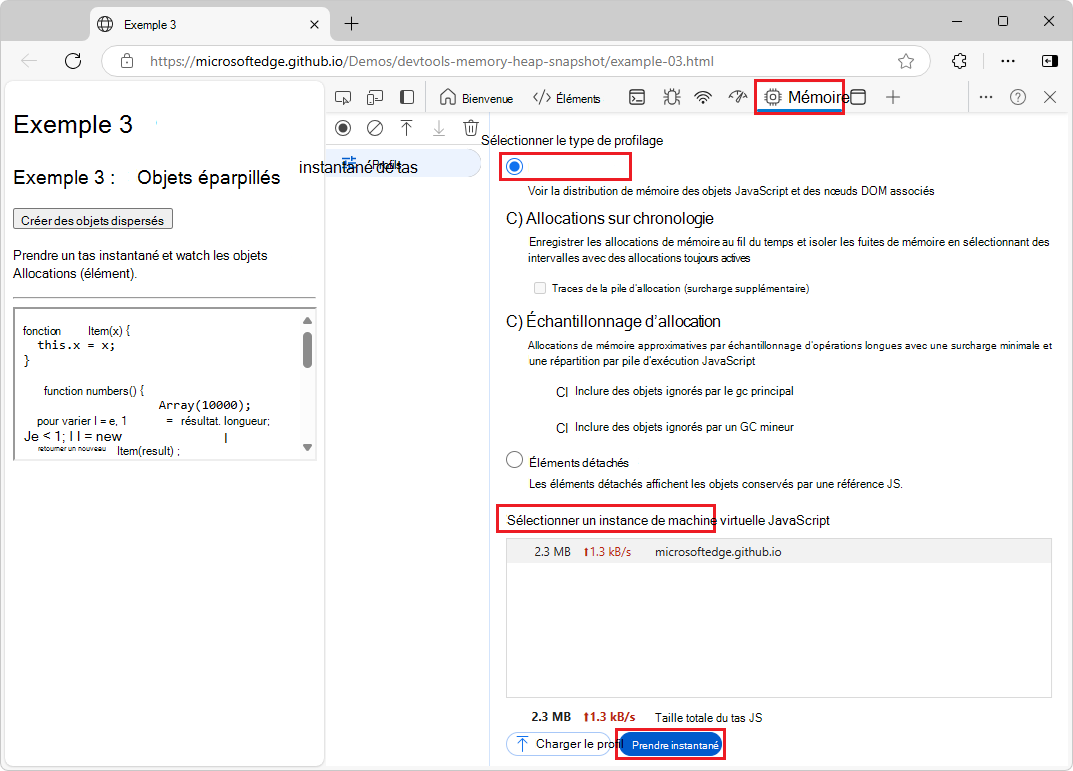Viewport: 1073px width, 771px height.
Task: Select the heap snapshot profiling type radio
Action: (513, 166)
